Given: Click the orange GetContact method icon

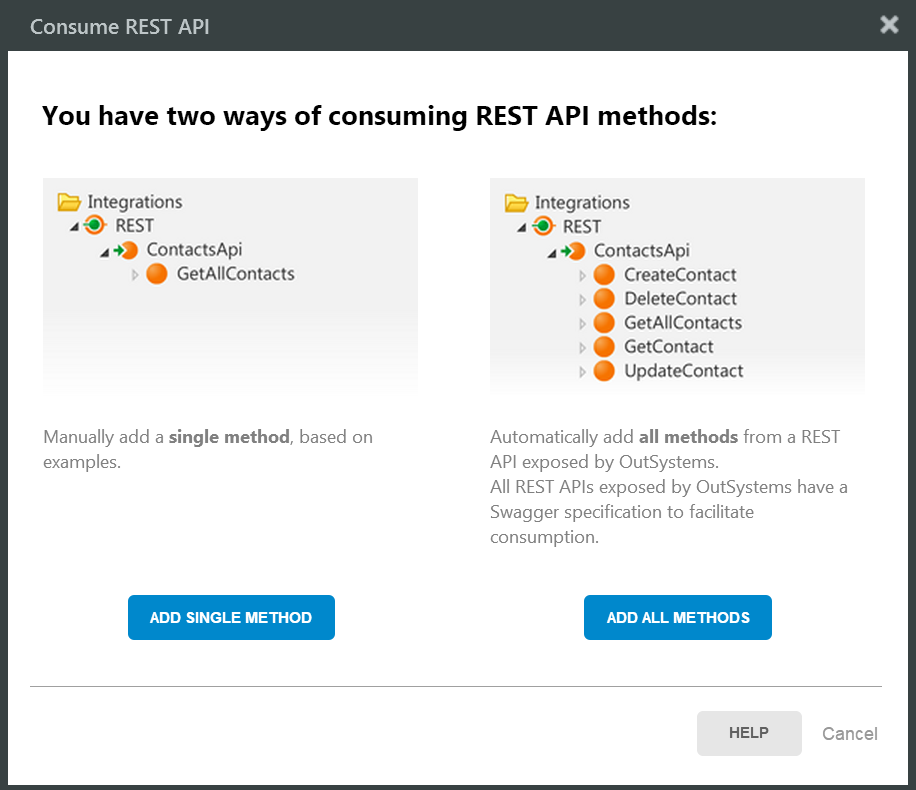Looking at the screenshot, I should pyautogui.click(x=604, y=347).
